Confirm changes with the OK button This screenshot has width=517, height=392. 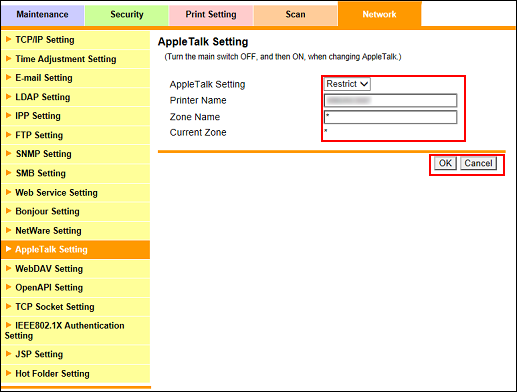coord(445,163)
